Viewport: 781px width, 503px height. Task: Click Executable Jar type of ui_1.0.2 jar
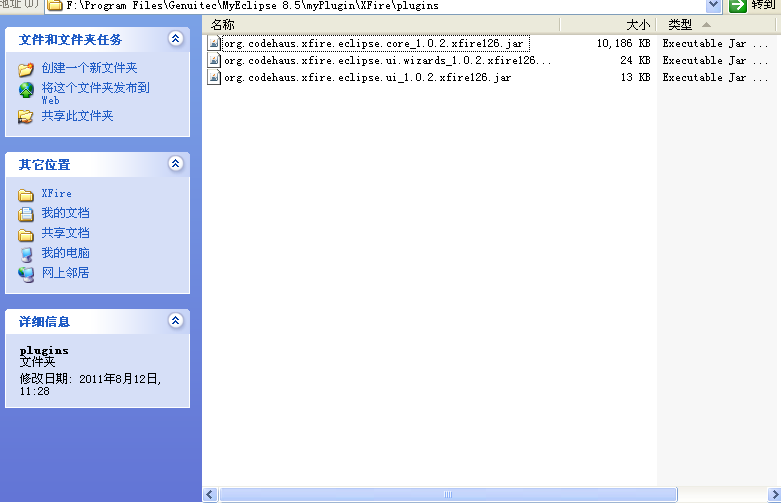coord(715,77)
